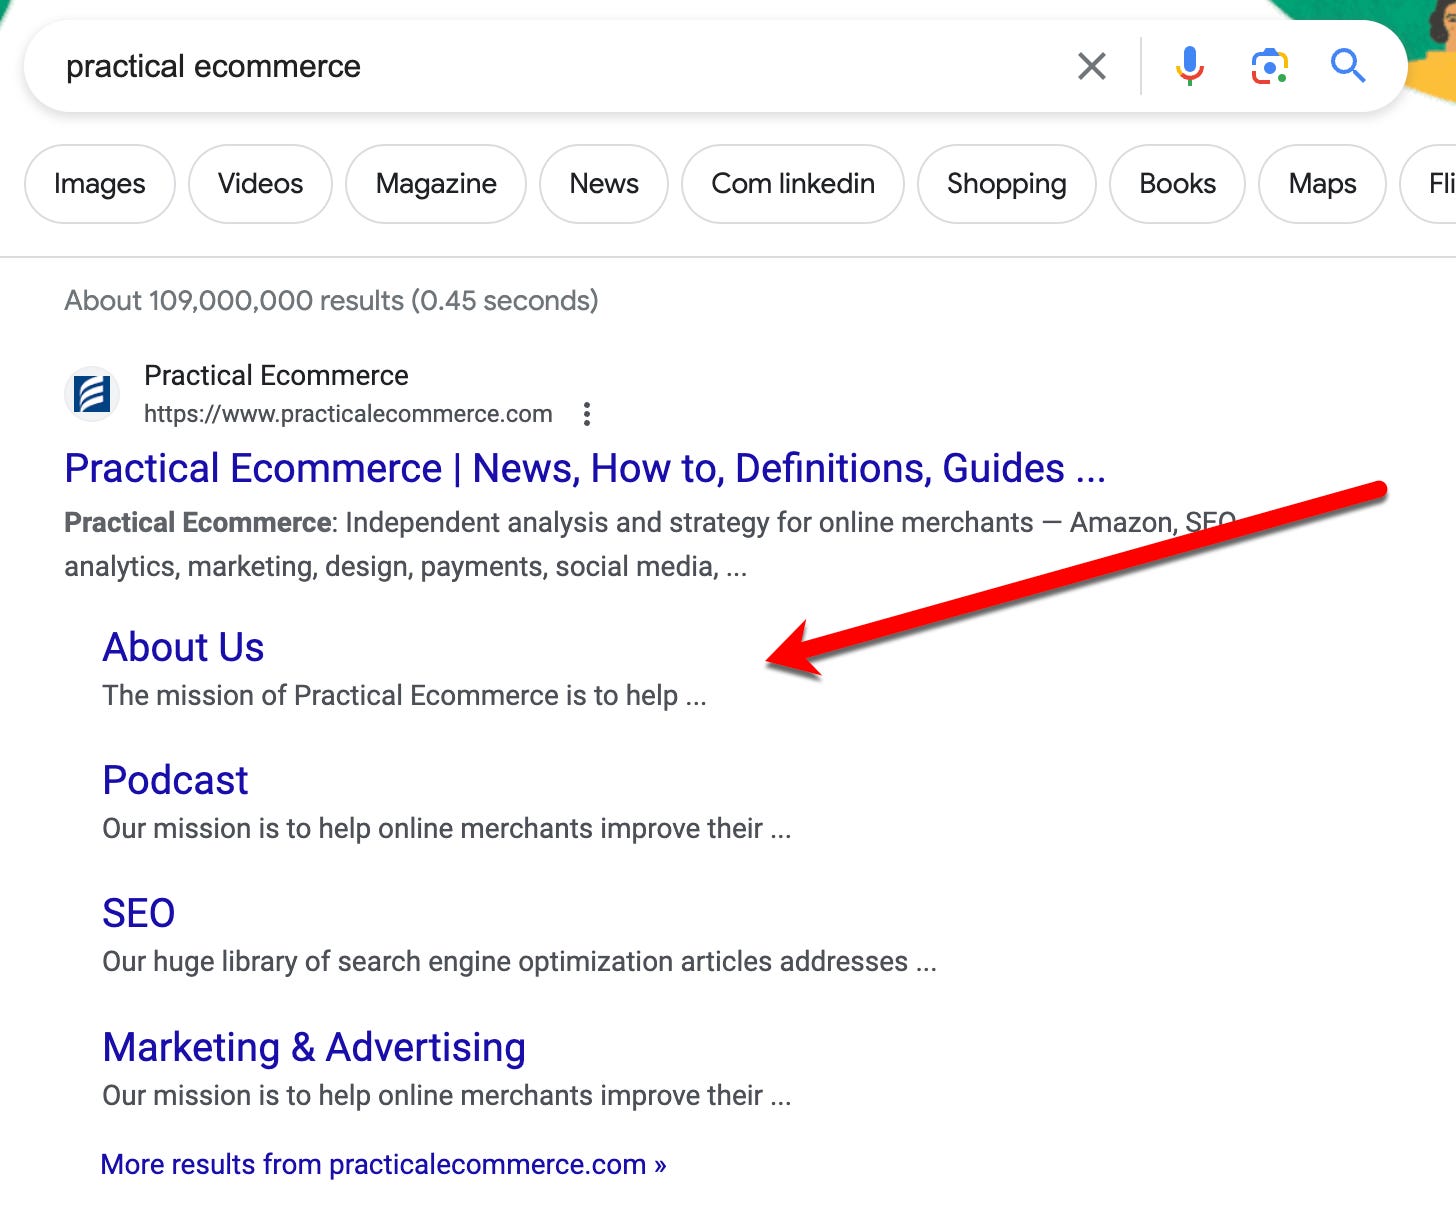Open the Podcast sitelink
Viewport: 1456px width, 1226px height.
pyautogui.click(x=175, y=780)
